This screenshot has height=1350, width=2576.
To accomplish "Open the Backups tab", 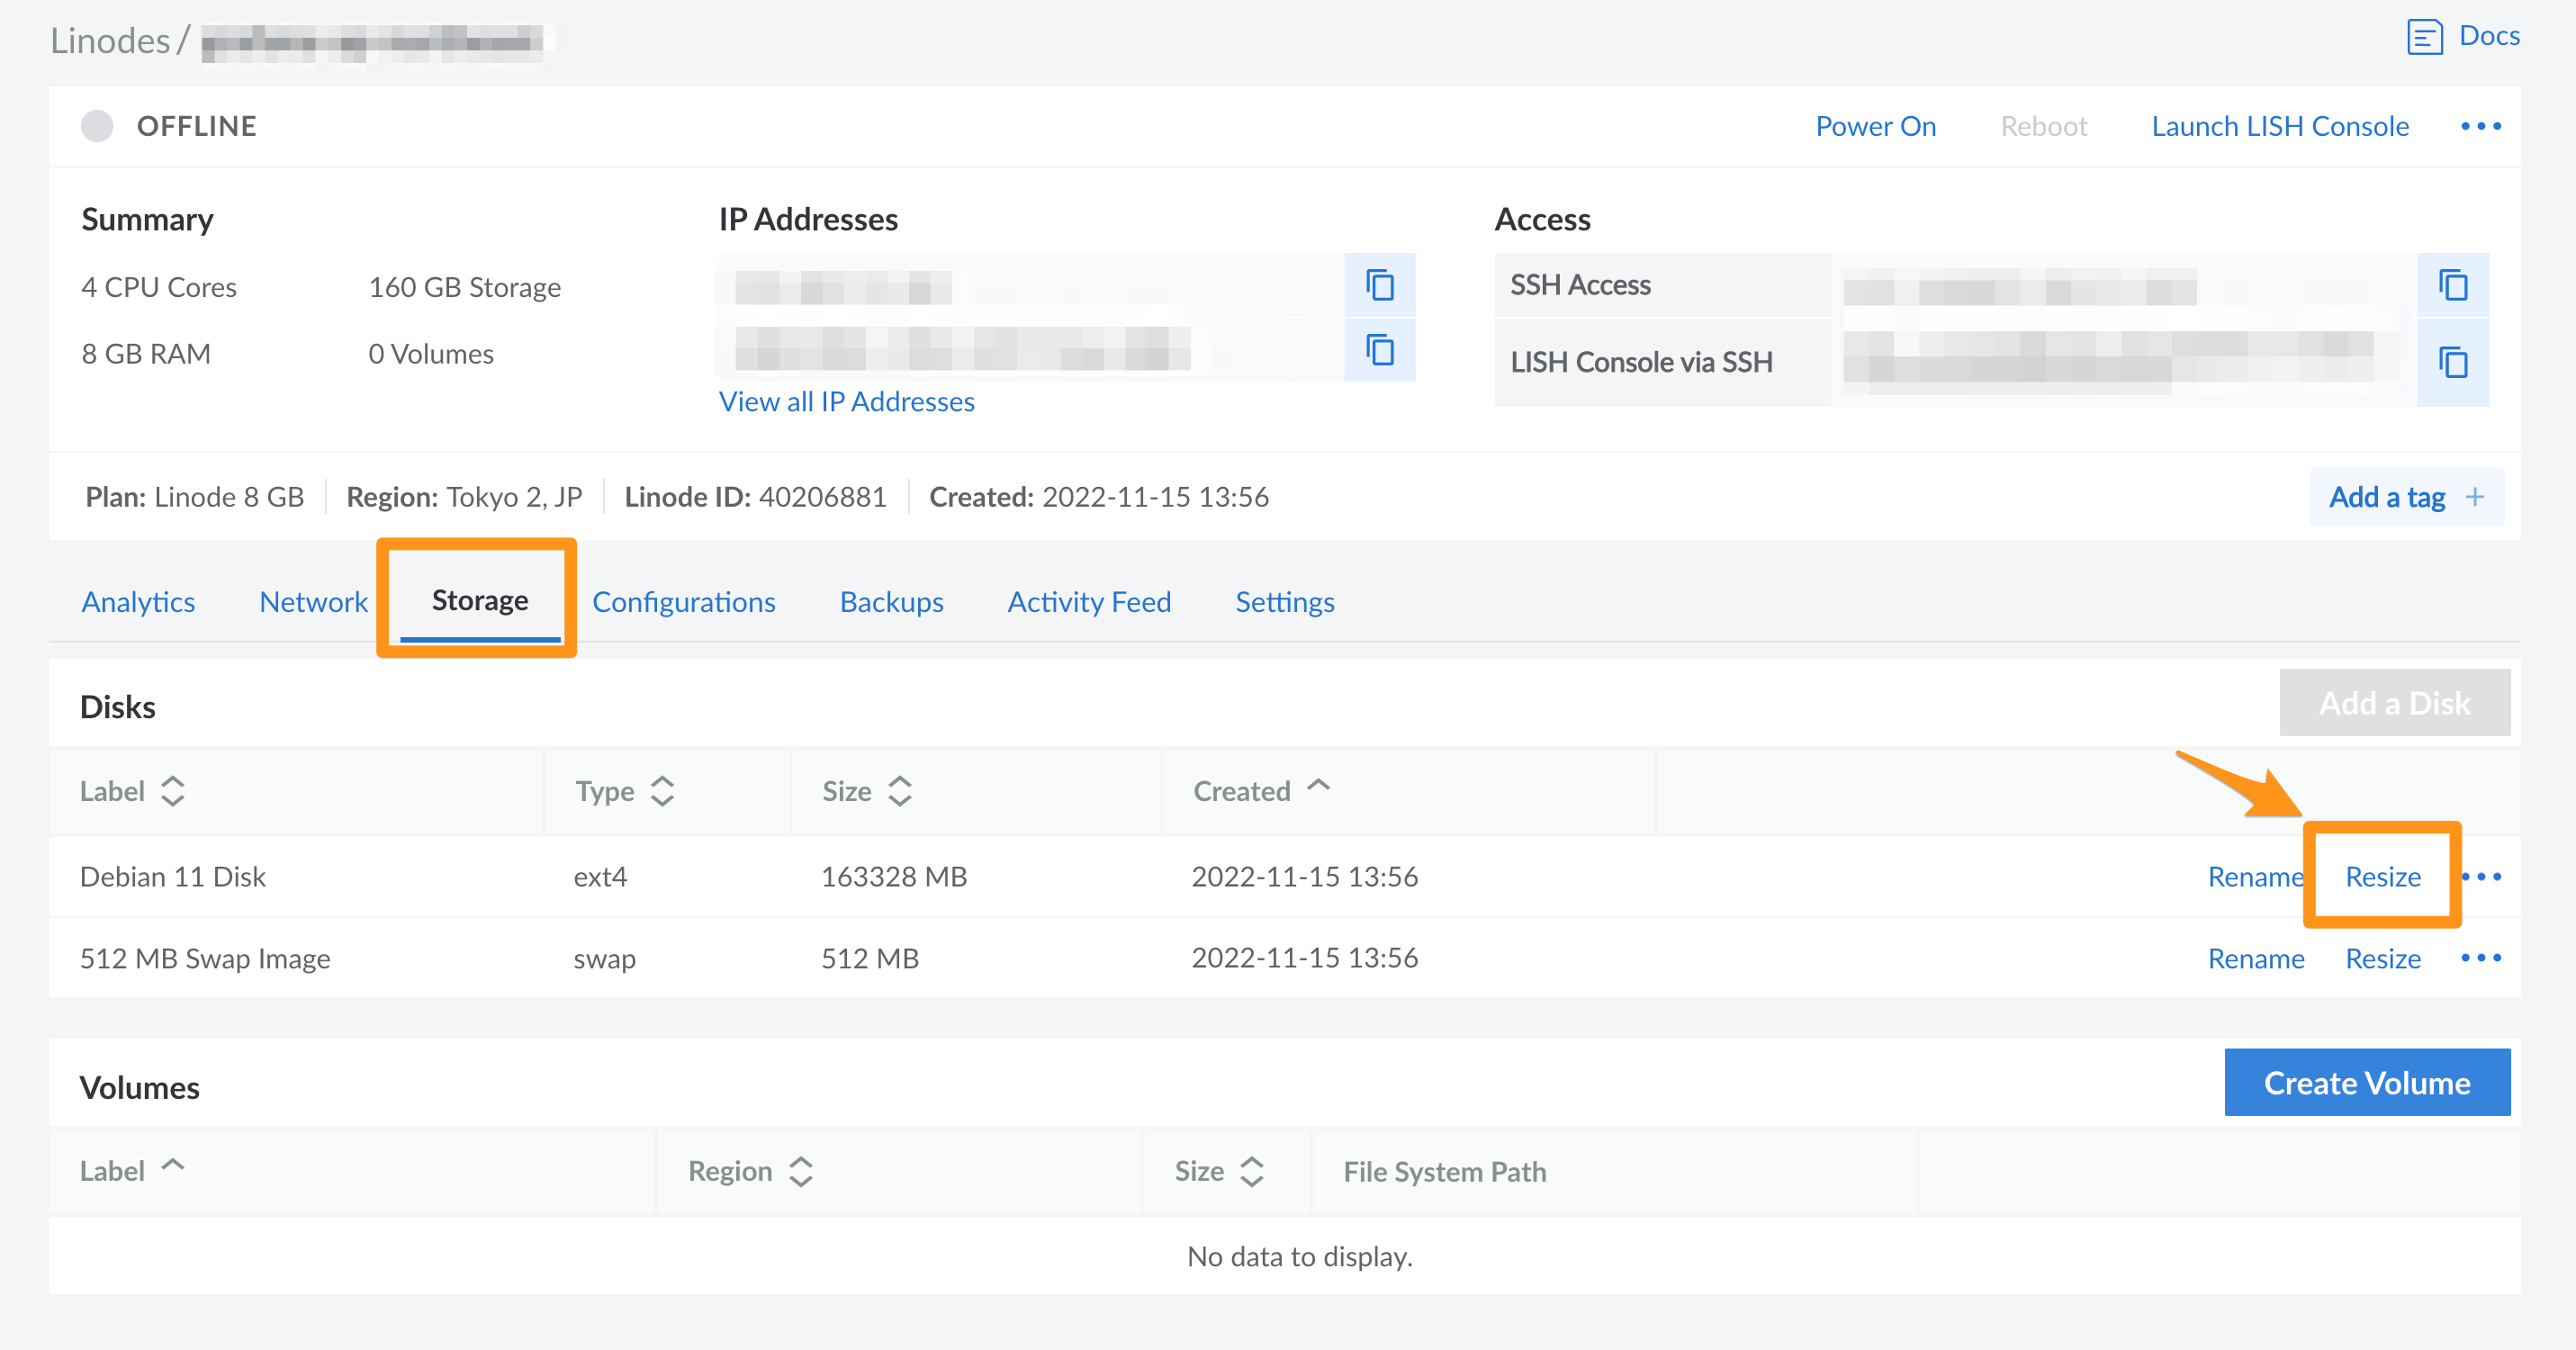I will tap(891, 602).
